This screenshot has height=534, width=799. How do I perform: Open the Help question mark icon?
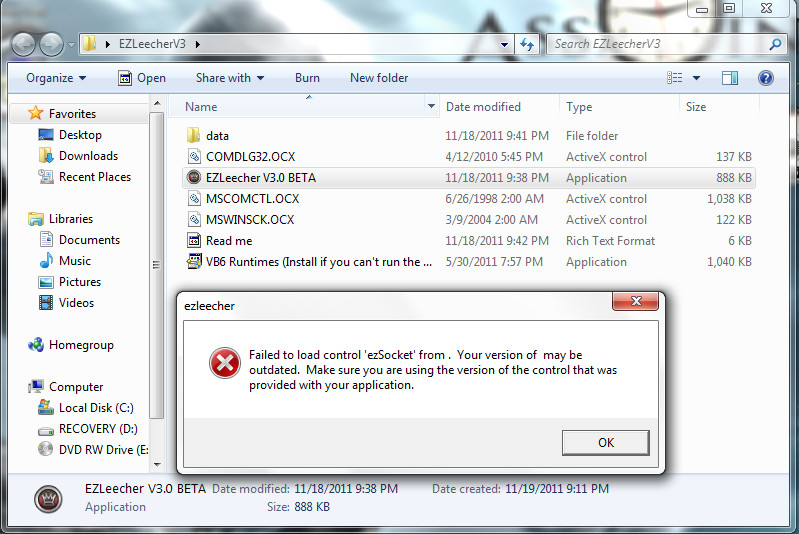[765, 78]
